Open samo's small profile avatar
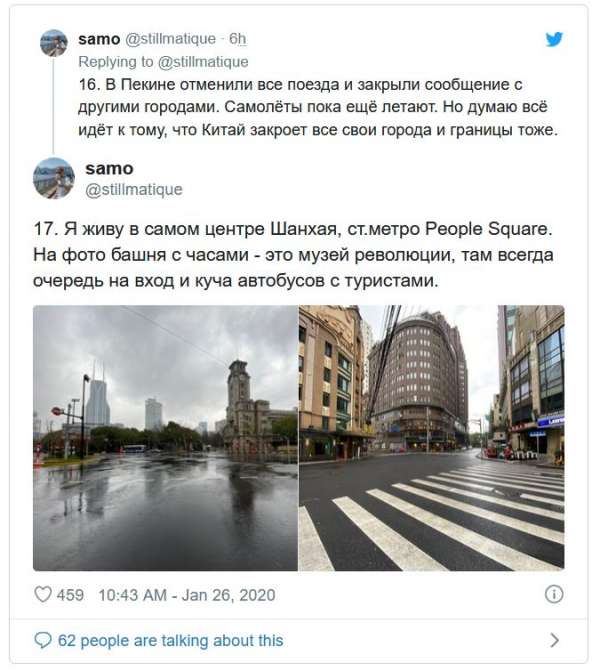 [53, 43]
